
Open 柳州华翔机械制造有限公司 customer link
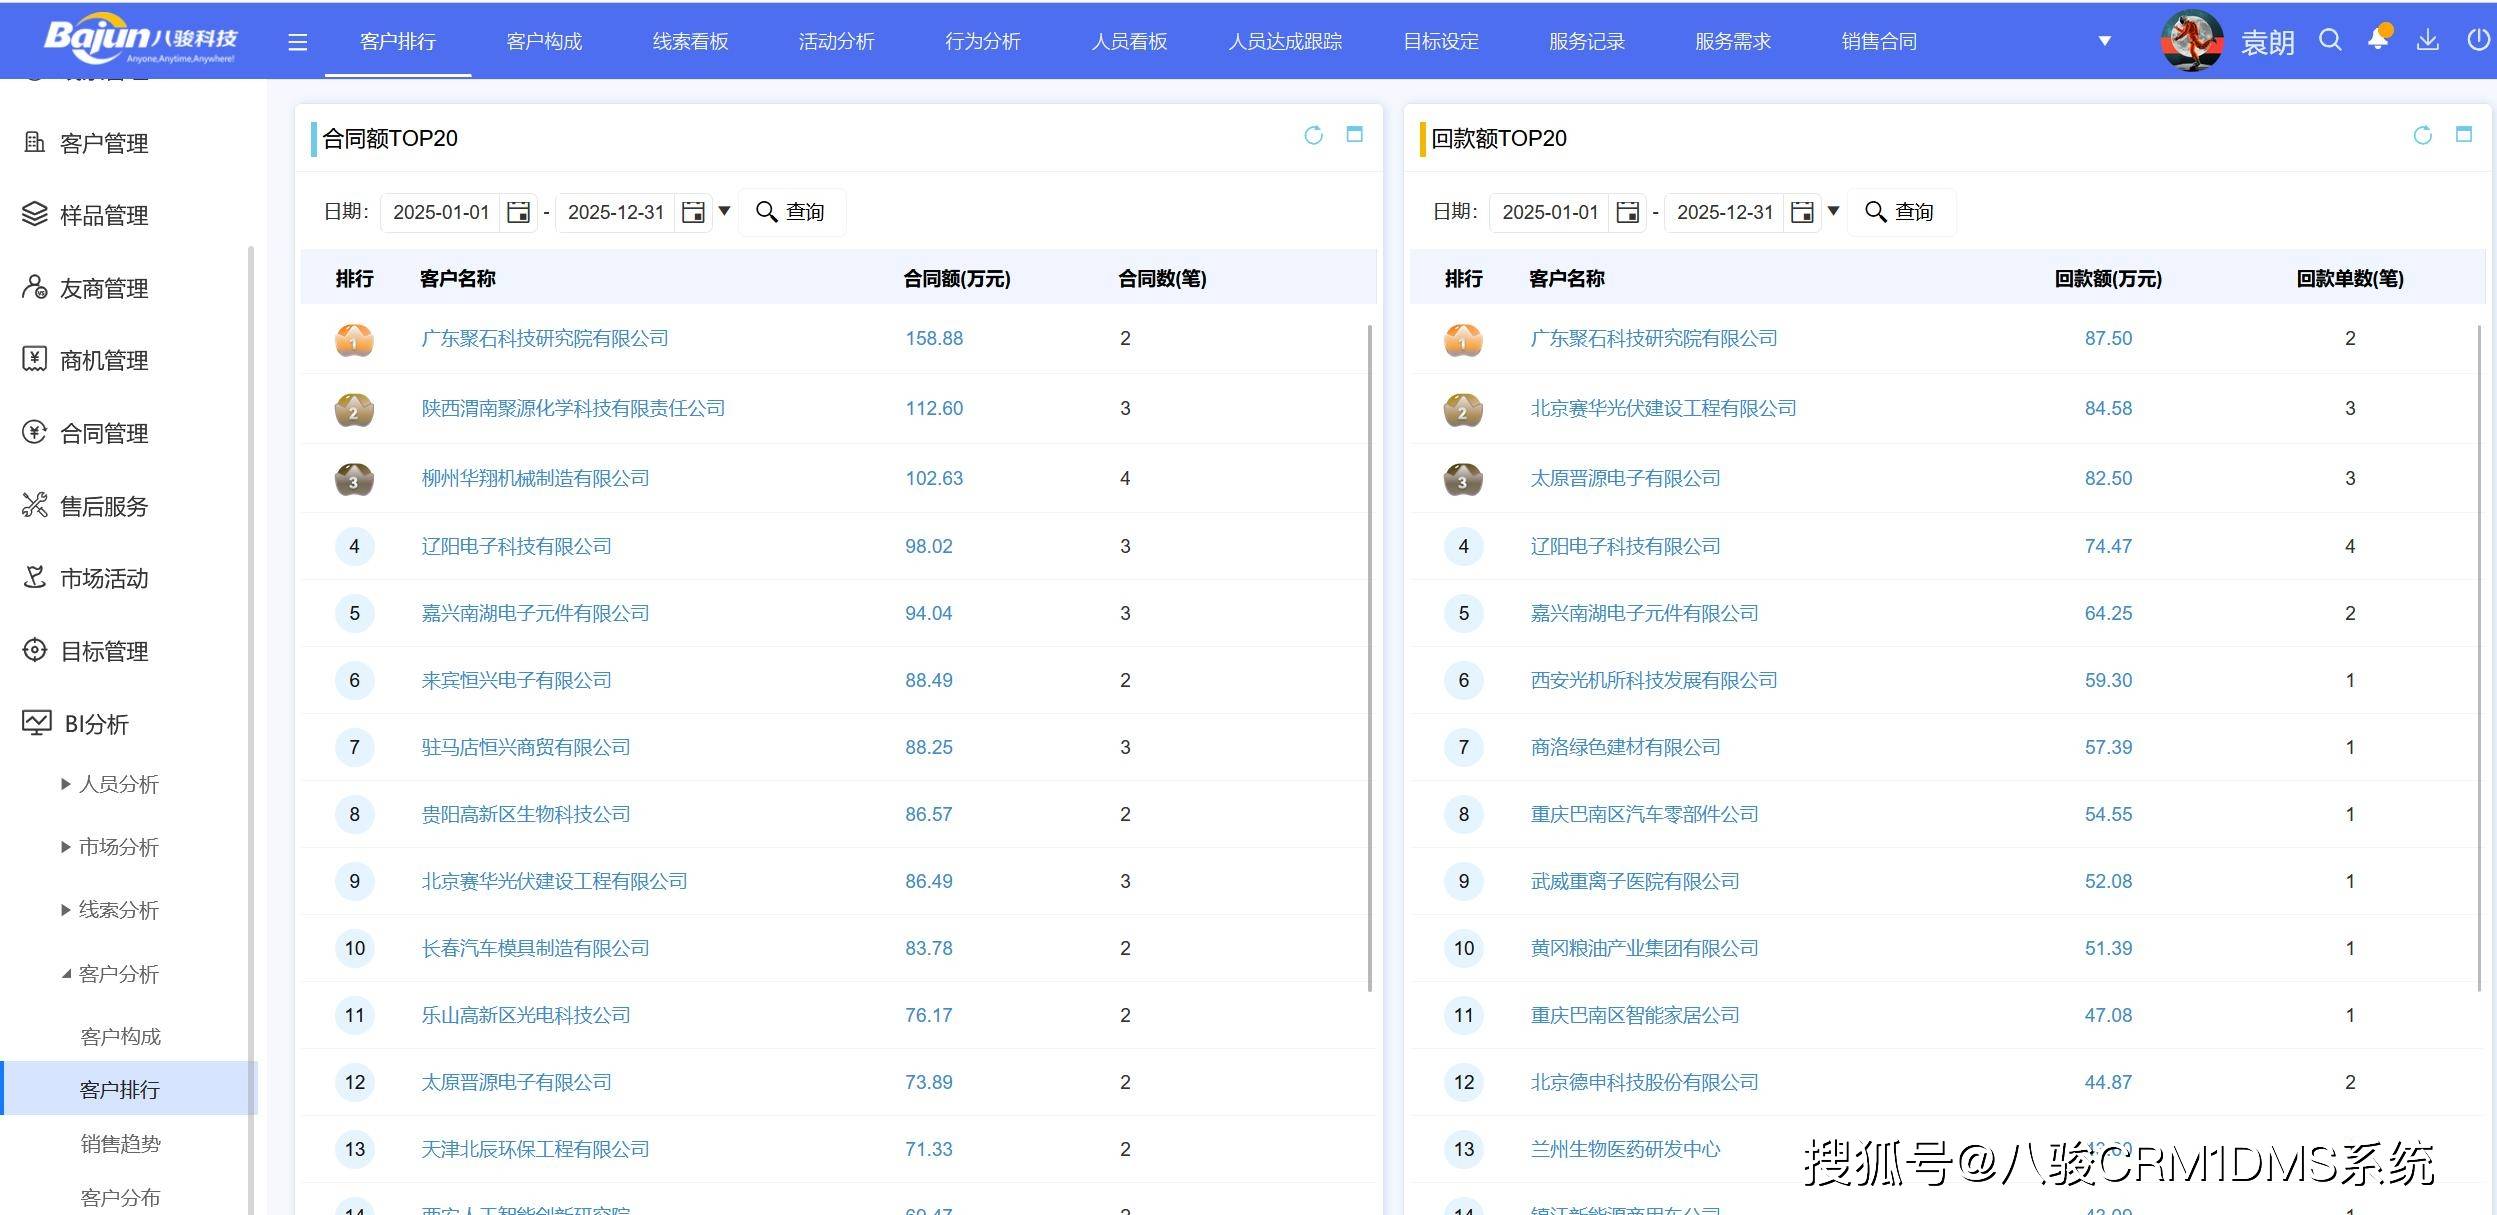(535, 478)
